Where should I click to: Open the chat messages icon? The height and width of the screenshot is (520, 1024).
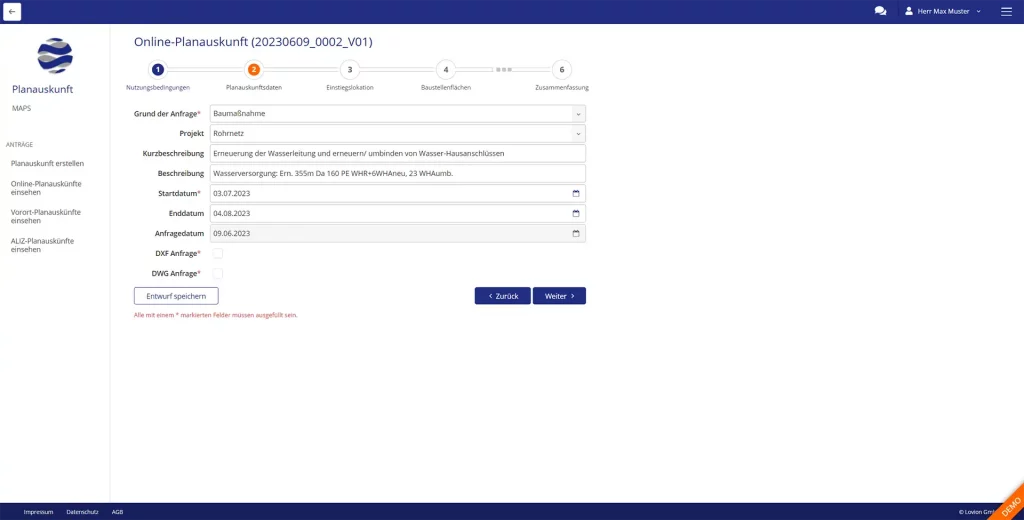880,11
